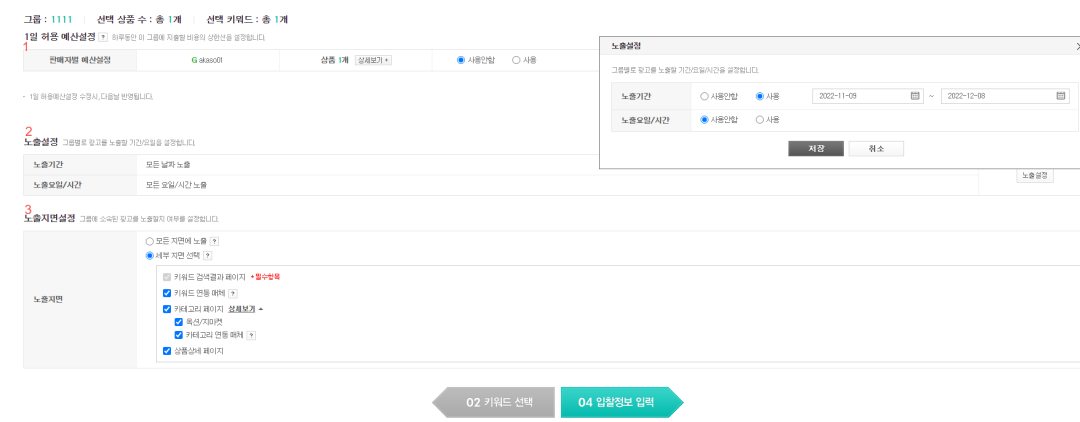Click 상품 1개 text in budget row

335,60
